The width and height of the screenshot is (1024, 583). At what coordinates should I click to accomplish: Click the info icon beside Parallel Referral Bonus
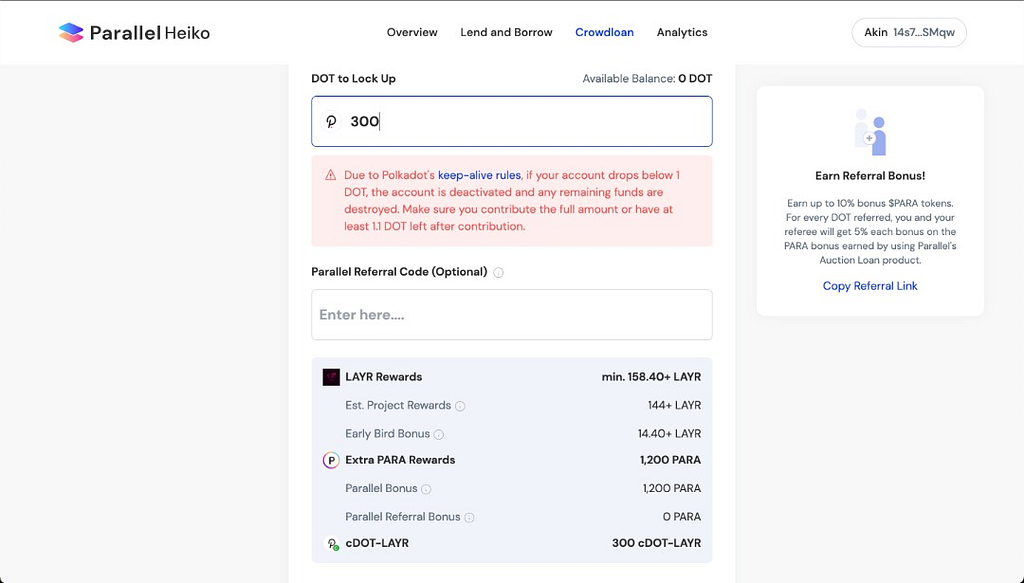click(469, 517)
